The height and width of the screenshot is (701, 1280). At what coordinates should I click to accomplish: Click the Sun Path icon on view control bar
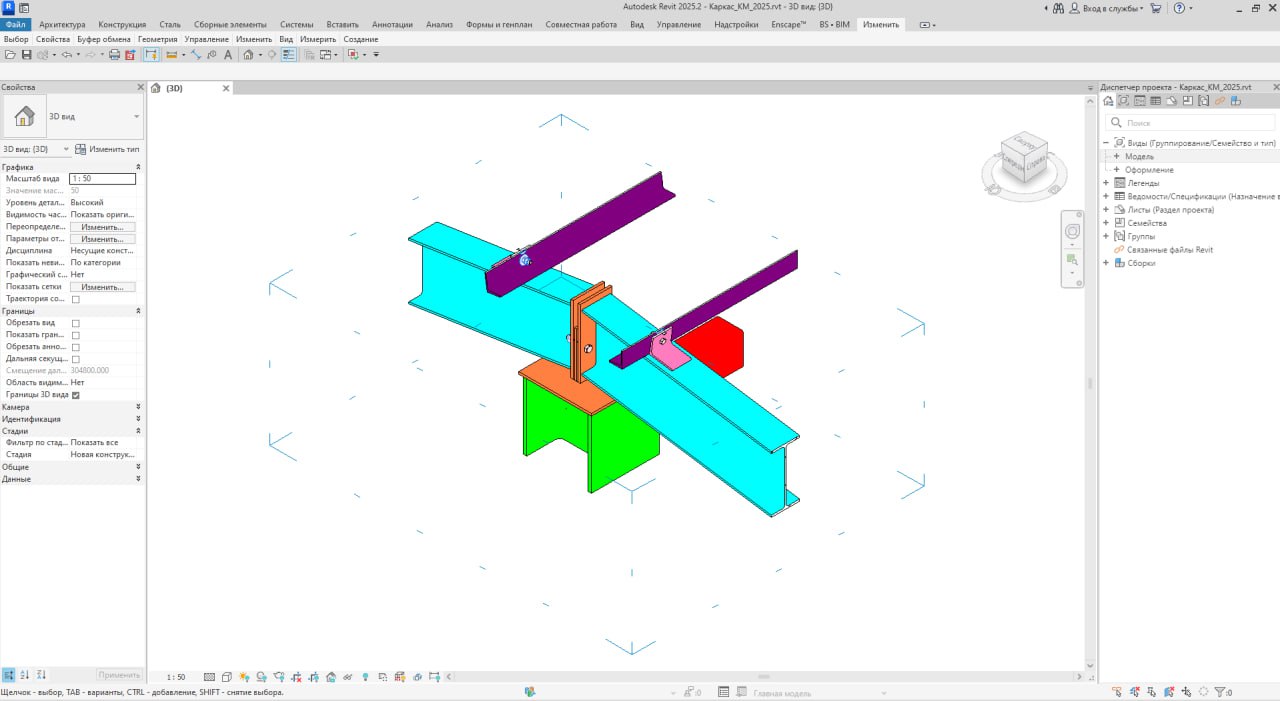tap(243, 676)
